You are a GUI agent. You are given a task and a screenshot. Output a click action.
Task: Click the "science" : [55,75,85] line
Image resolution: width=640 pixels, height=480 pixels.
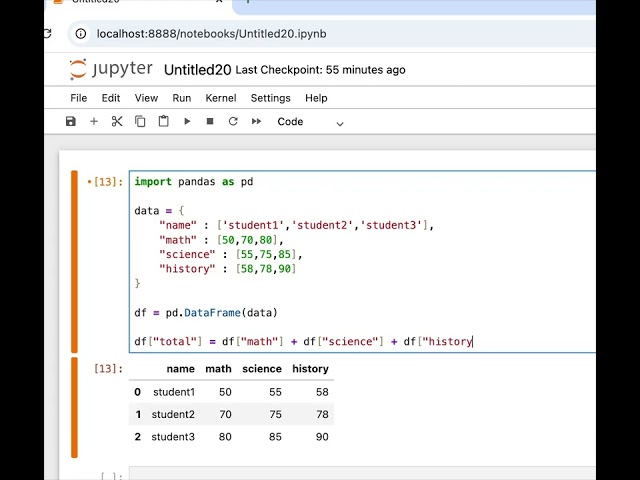[231, 254]
